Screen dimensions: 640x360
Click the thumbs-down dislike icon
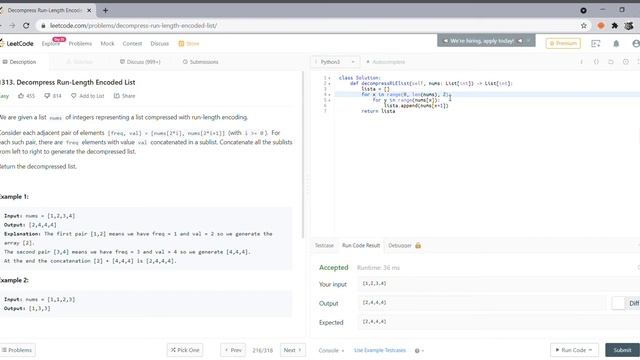(x=47, y=96)
